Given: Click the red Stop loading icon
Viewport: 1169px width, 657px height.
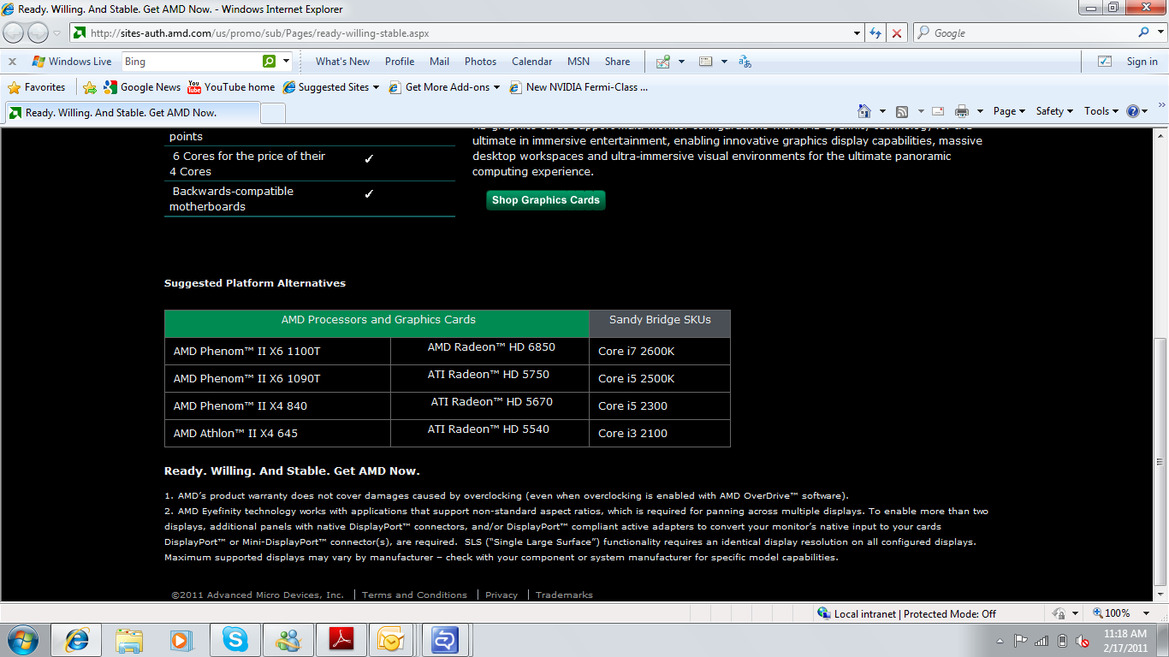Looking at the screenshot, I should point(897,33).
